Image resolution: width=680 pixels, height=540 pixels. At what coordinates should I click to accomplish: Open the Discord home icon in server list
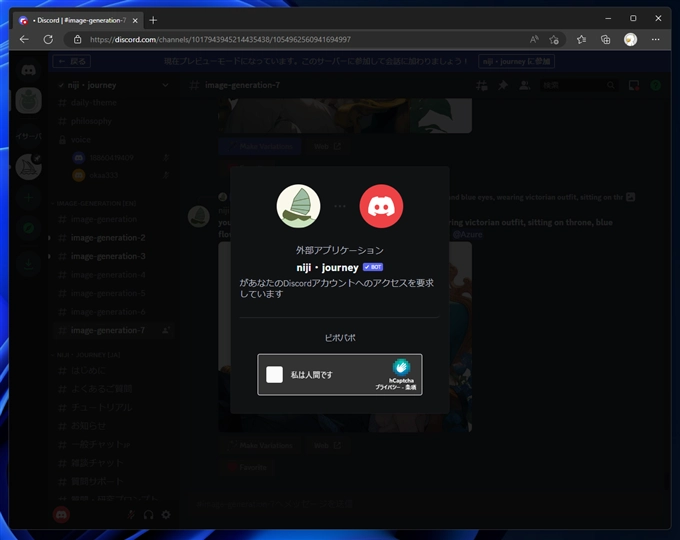29,70
